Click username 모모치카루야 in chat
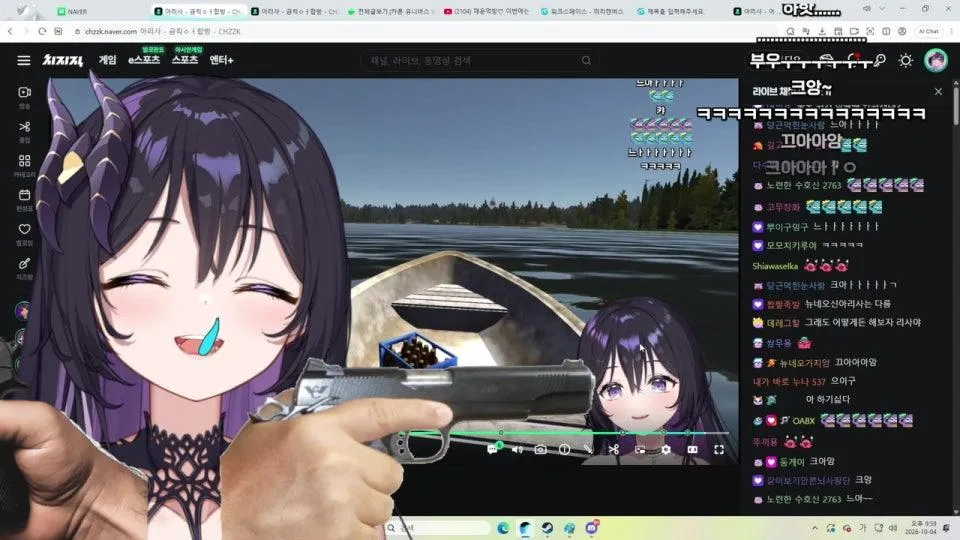 (792, 246)
